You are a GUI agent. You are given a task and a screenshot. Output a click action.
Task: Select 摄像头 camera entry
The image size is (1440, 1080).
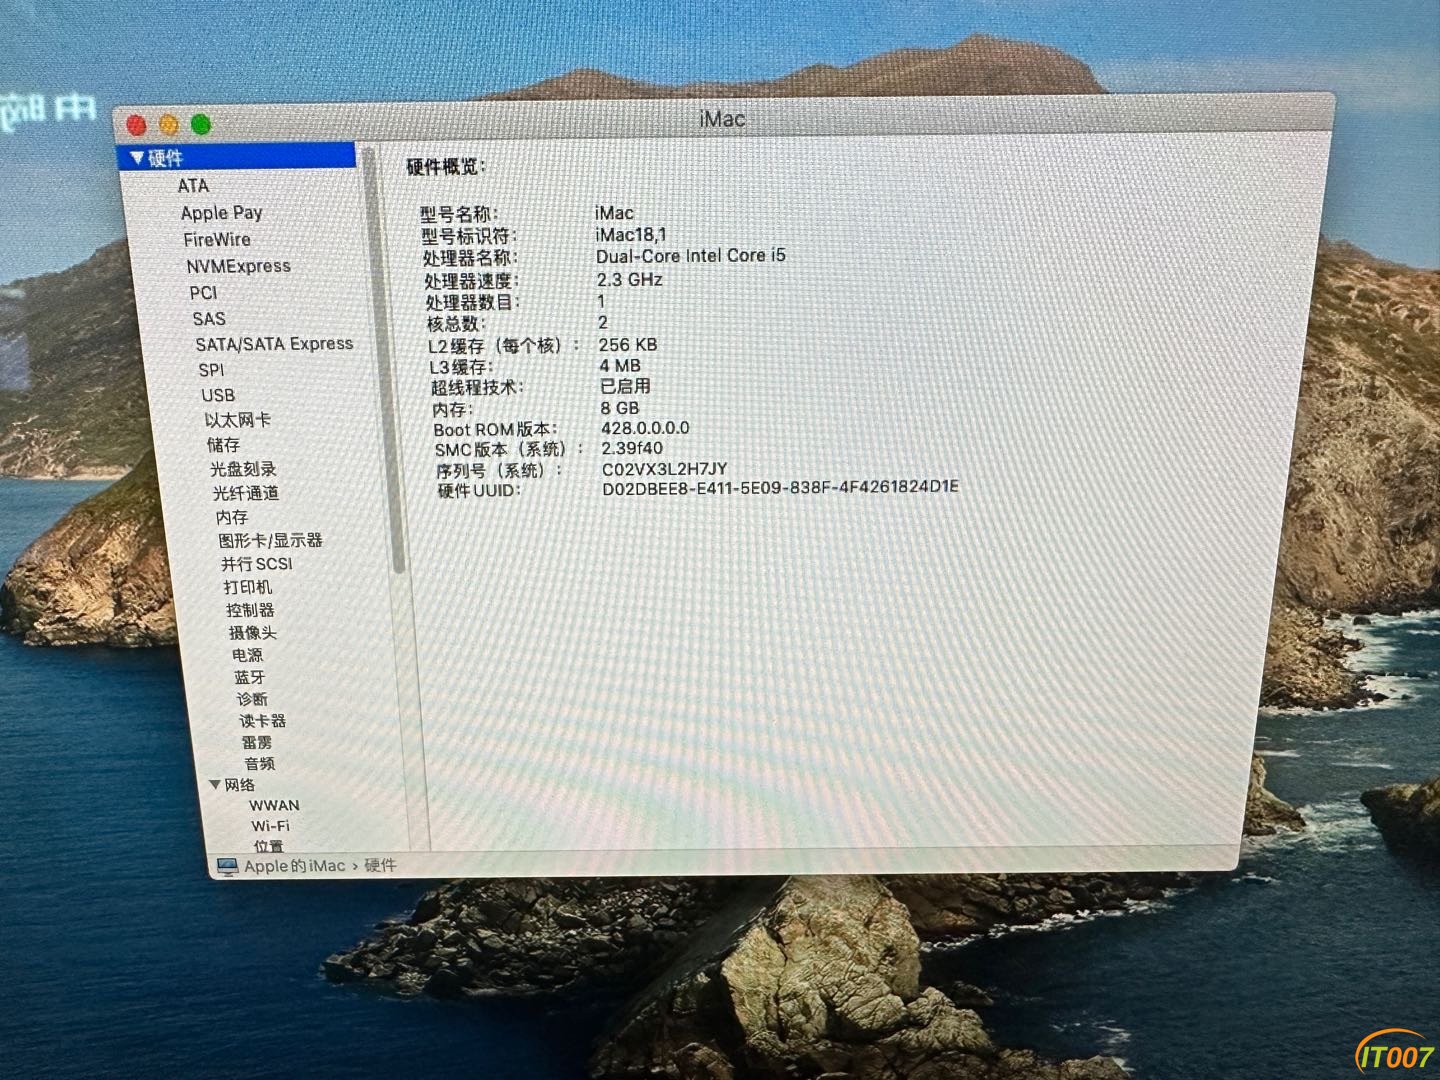[x=252, y=633]
